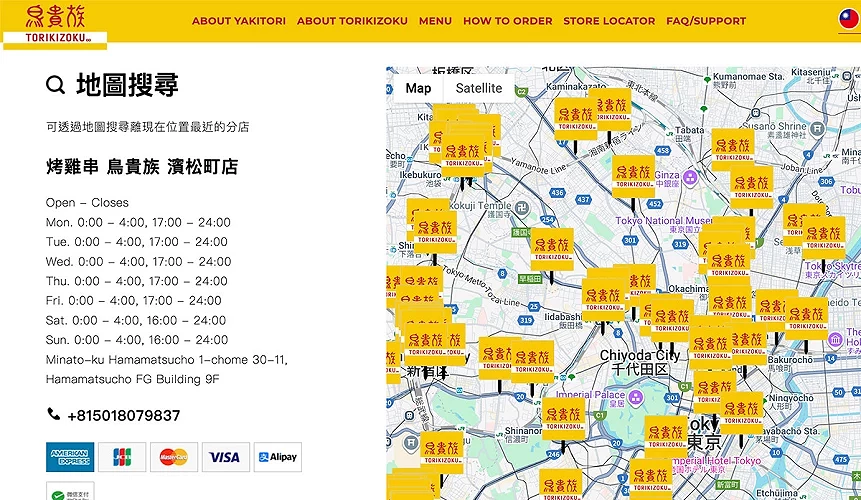The width and height of the screenshot is (861, 500).
Task: Click the VISA payment icon
Action: click(226, 457)
